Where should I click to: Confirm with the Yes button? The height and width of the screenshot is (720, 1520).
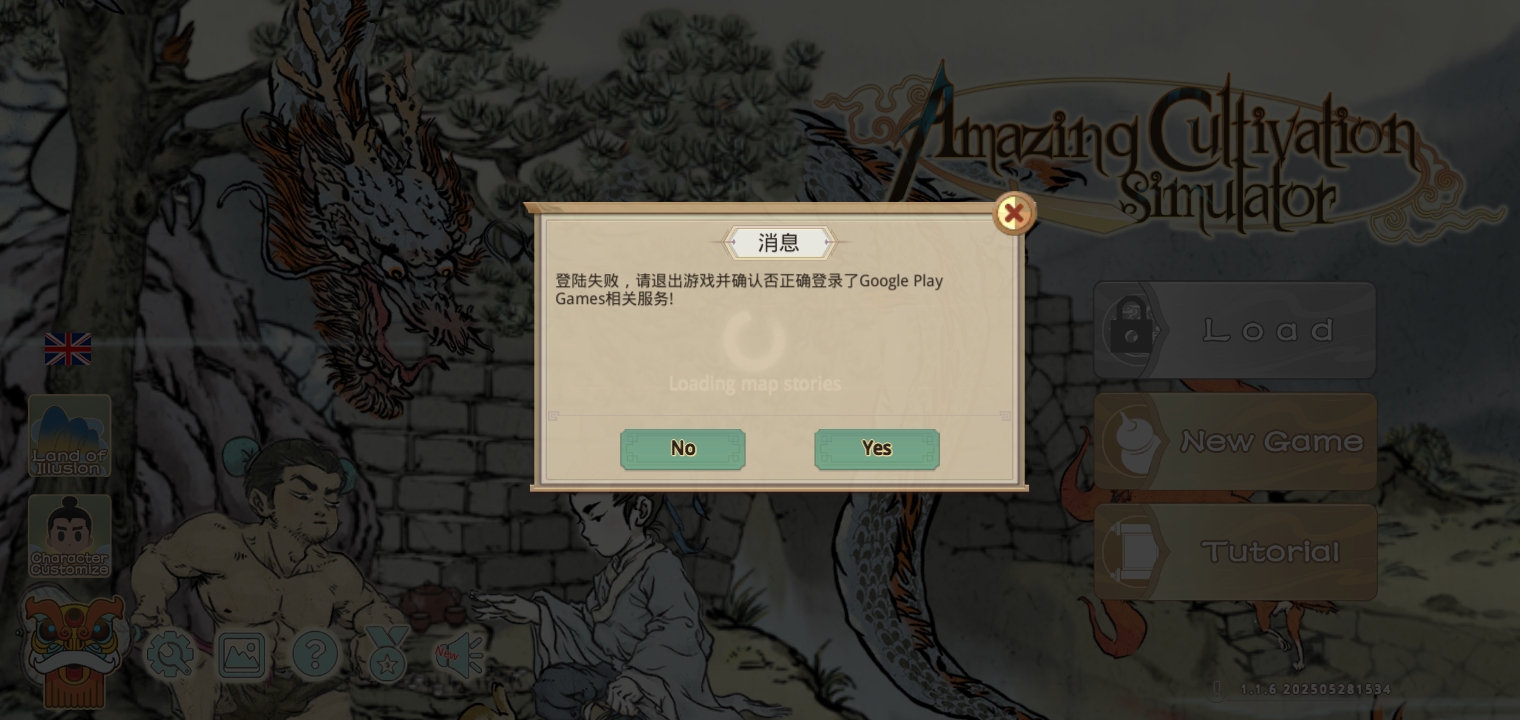[x=877, y=449]
